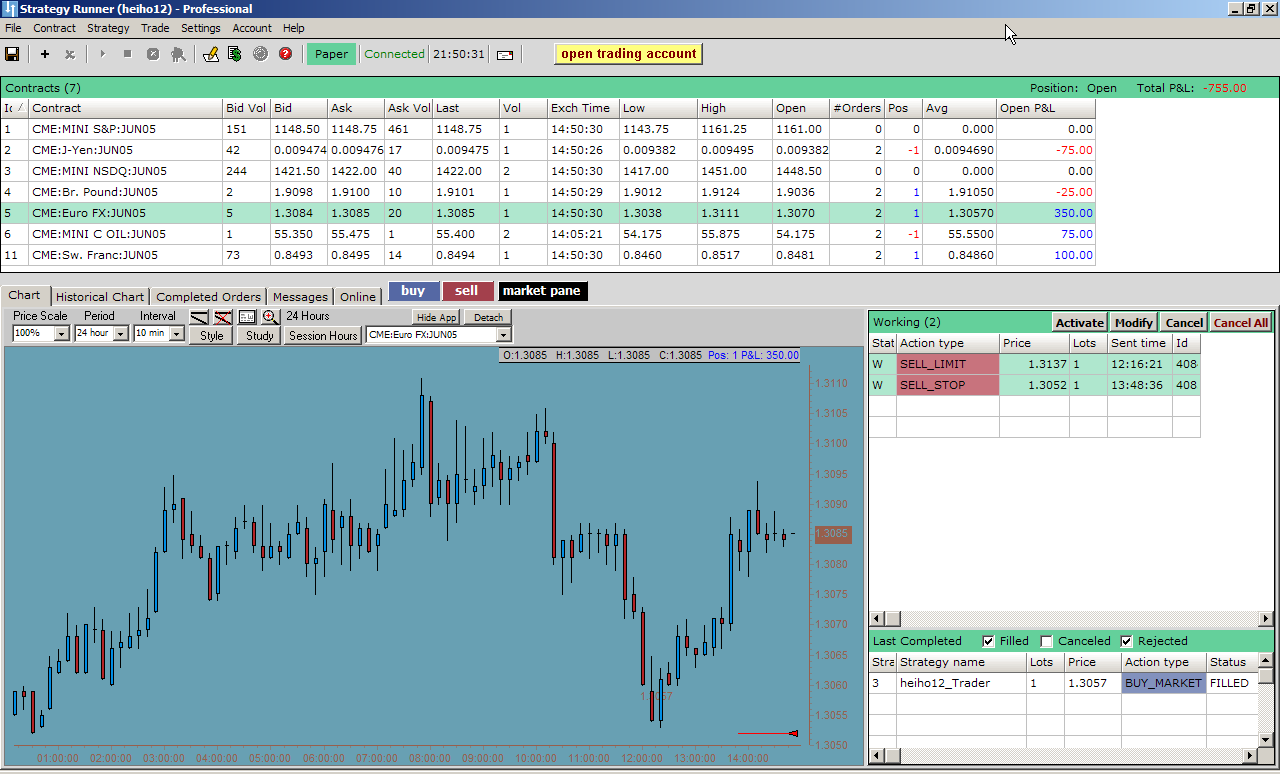
Task: Click the green dollar sign account icon
Action: coord(235,54)
